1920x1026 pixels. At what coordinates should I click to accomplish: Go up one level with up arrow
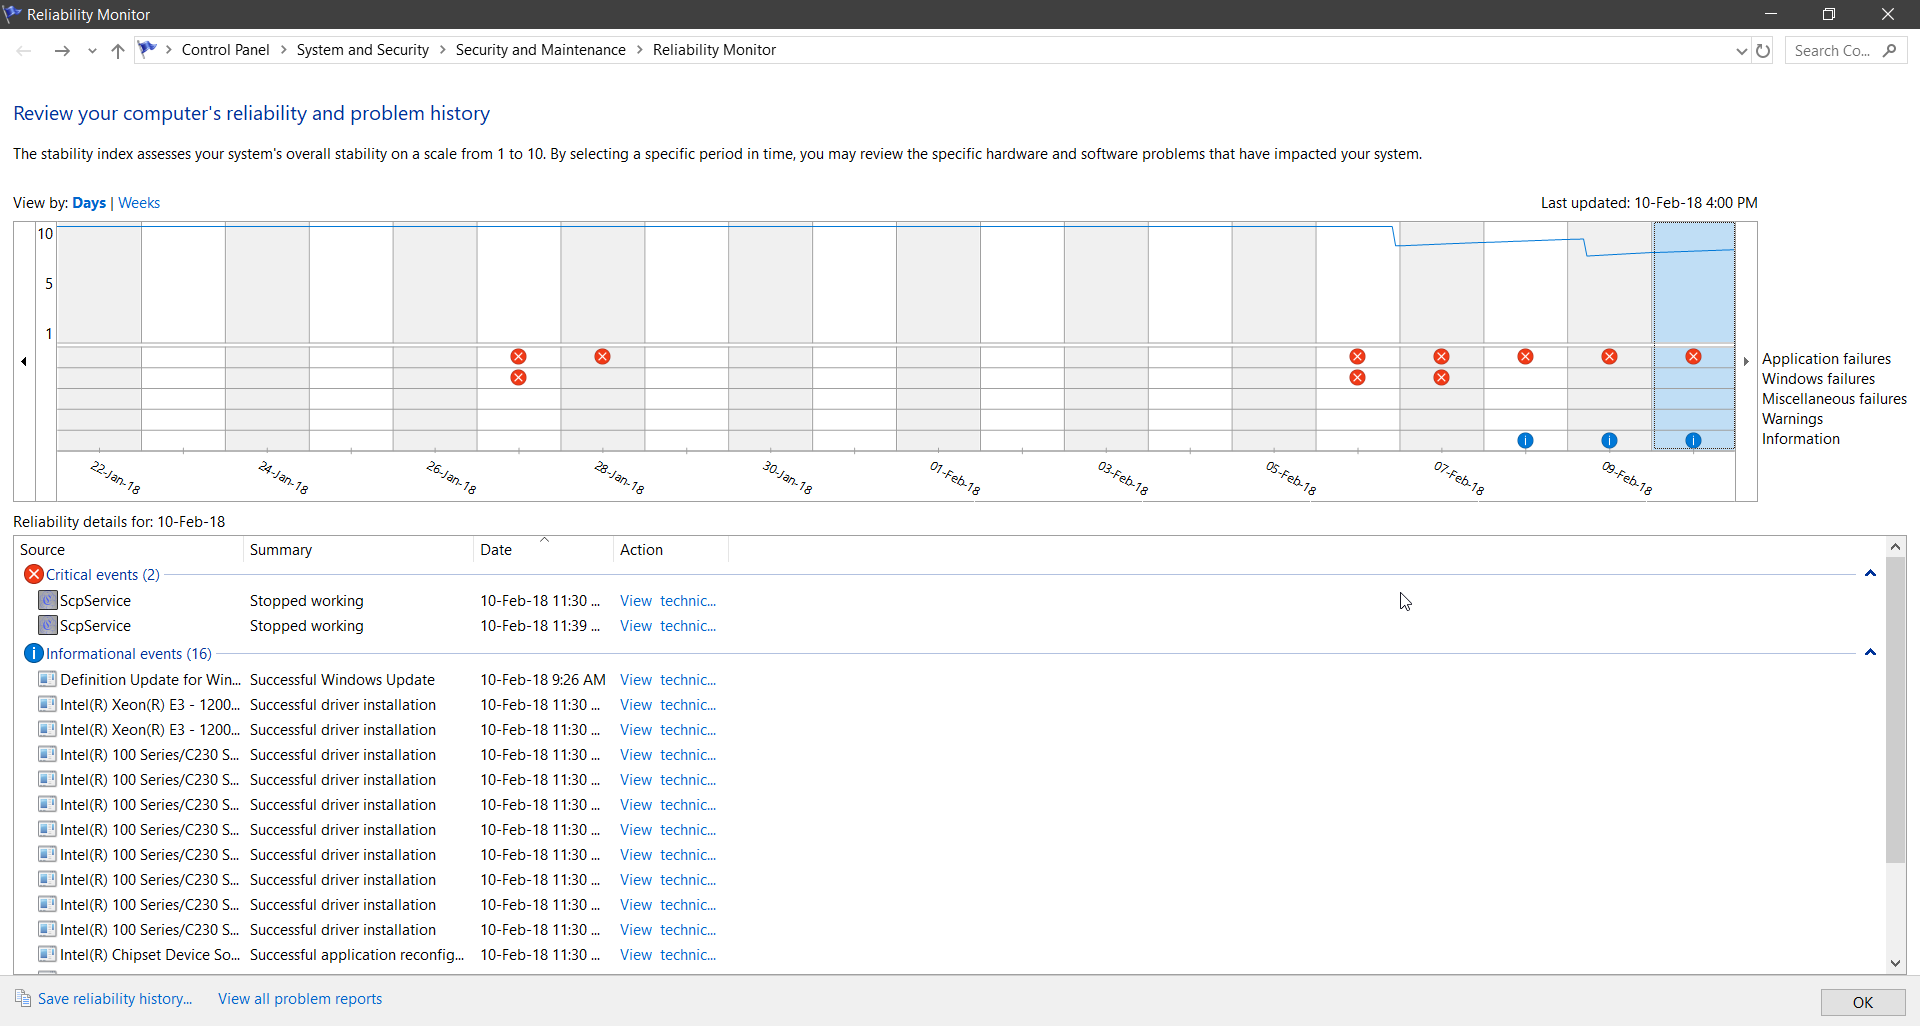118,50
